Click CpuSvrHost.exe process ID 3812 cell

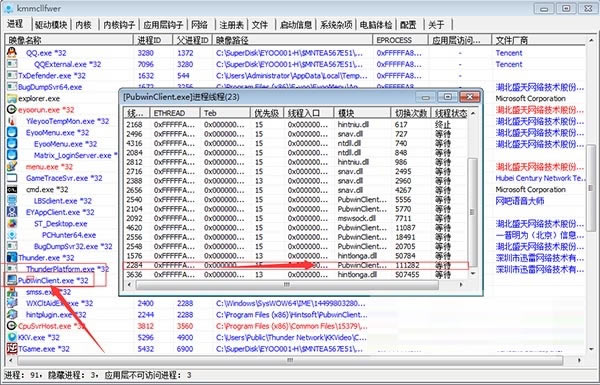(145, 326)
